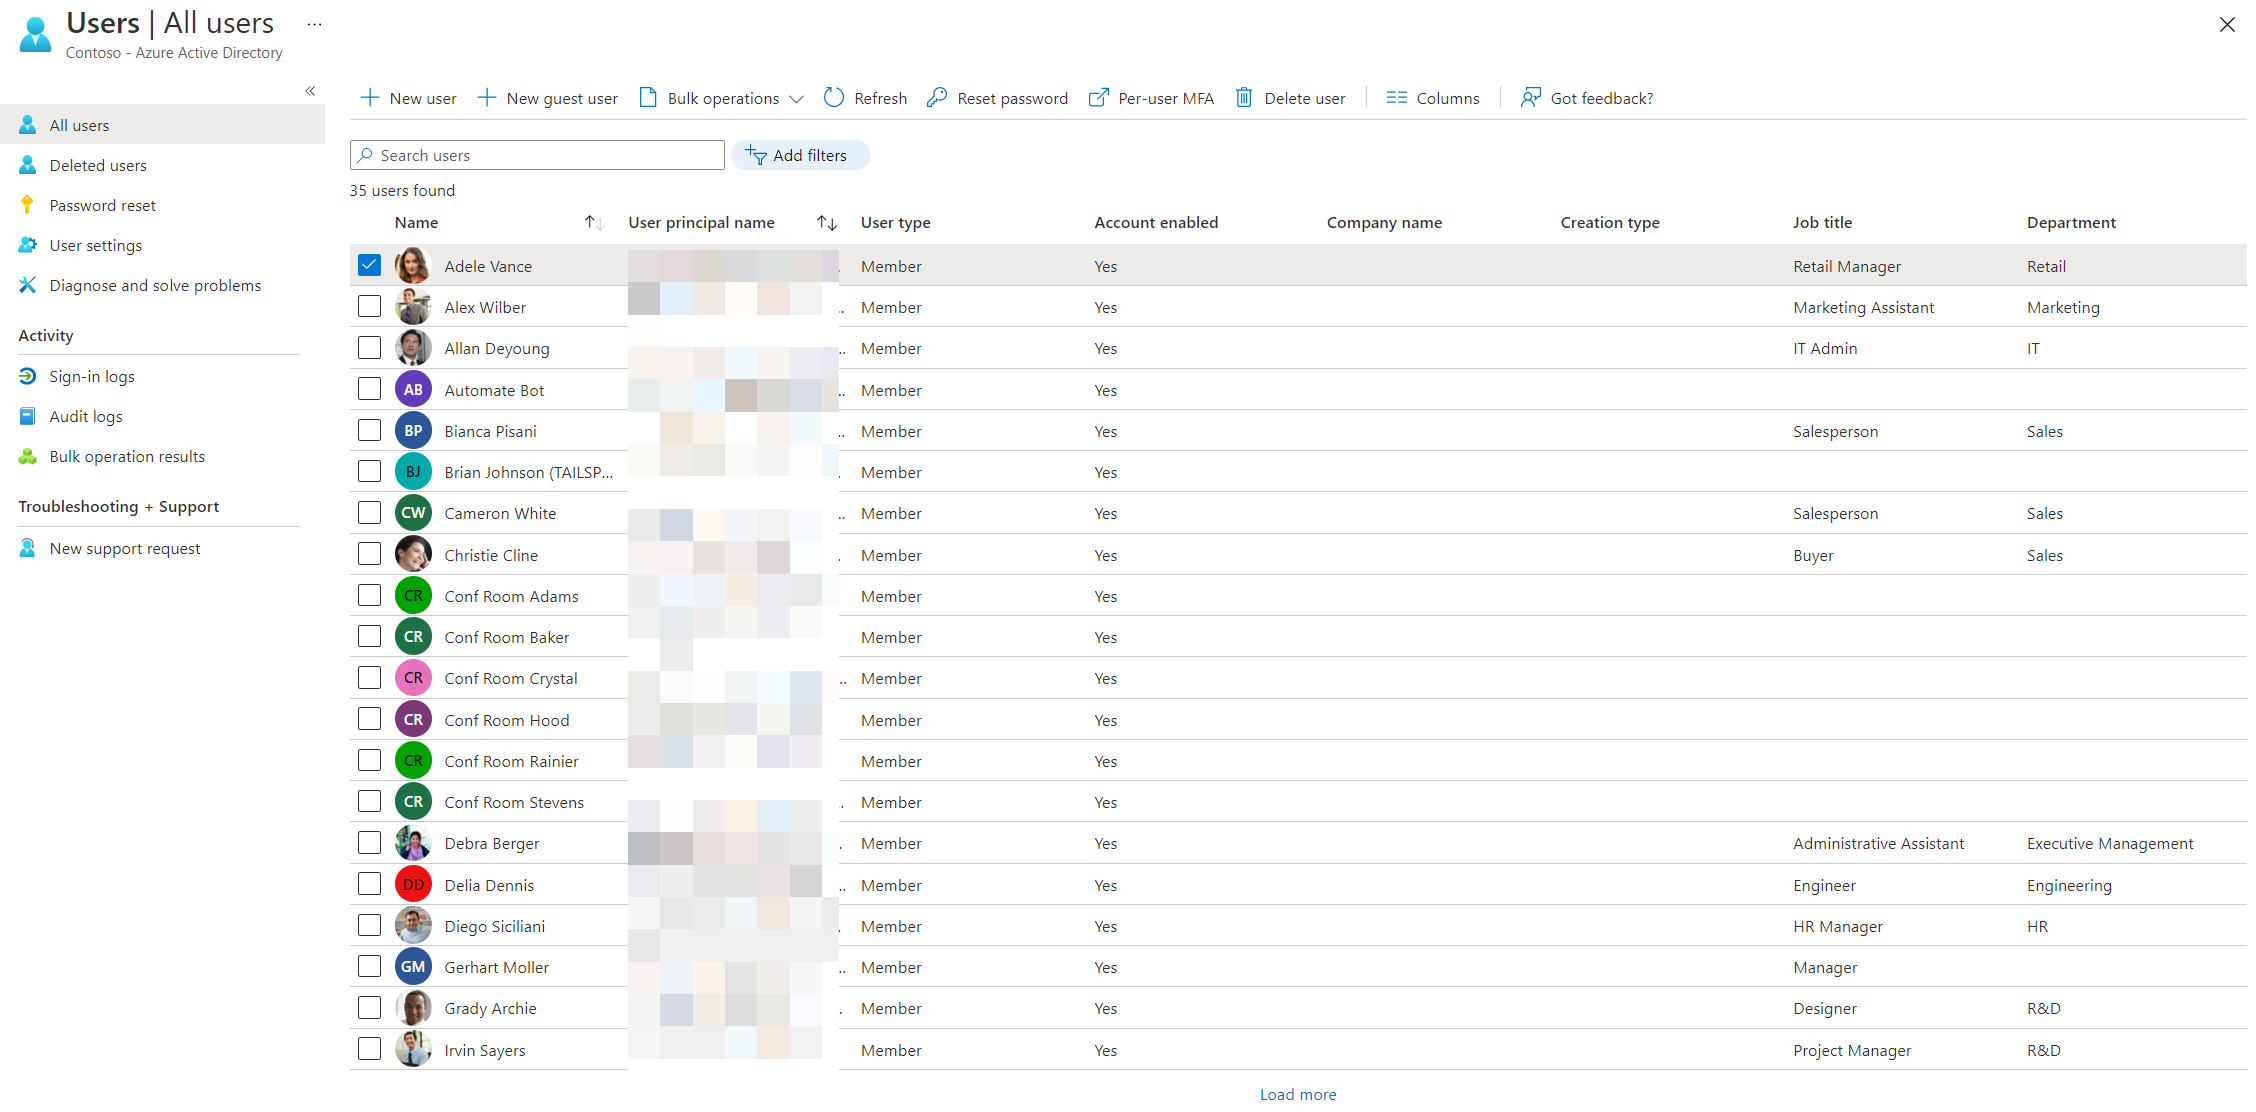Open the Sign-in logs page
The height and width of the screenshot is (1112, 2256).
coord(92,376)
